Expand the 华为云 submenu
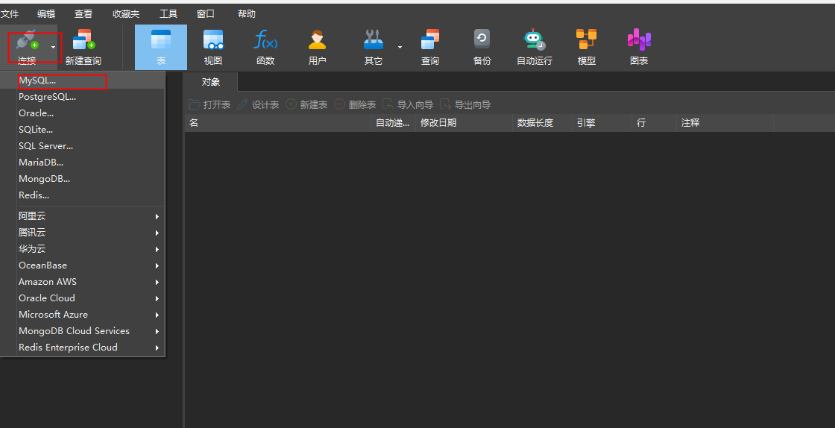The image size is (835, 428). [83, 249]
